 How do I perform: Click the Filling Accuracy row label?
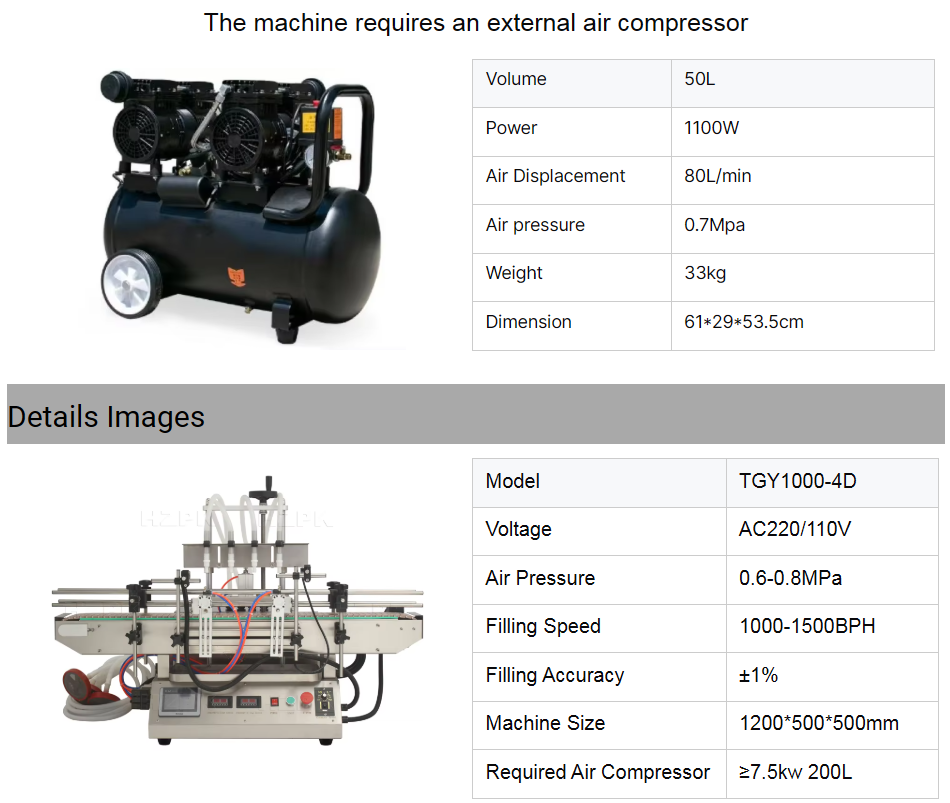[x=554, y=675]
